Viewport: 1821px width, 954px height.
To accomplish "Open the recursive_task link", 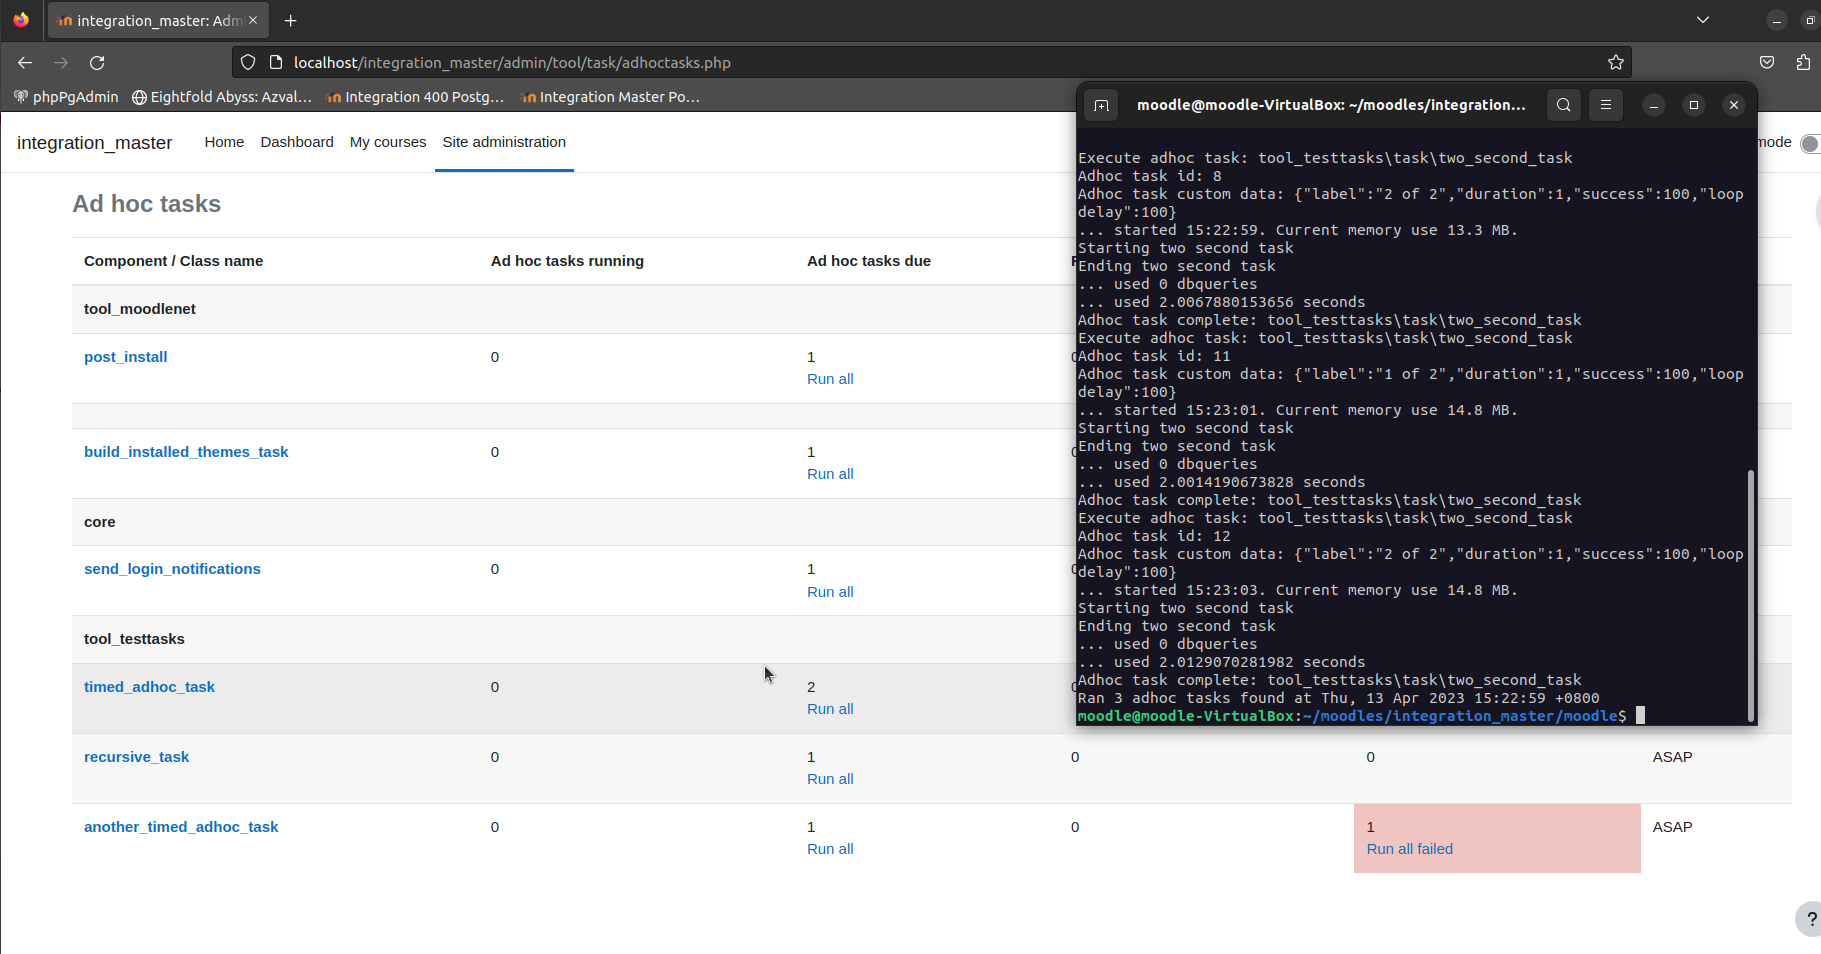I will tap(136, 757).
